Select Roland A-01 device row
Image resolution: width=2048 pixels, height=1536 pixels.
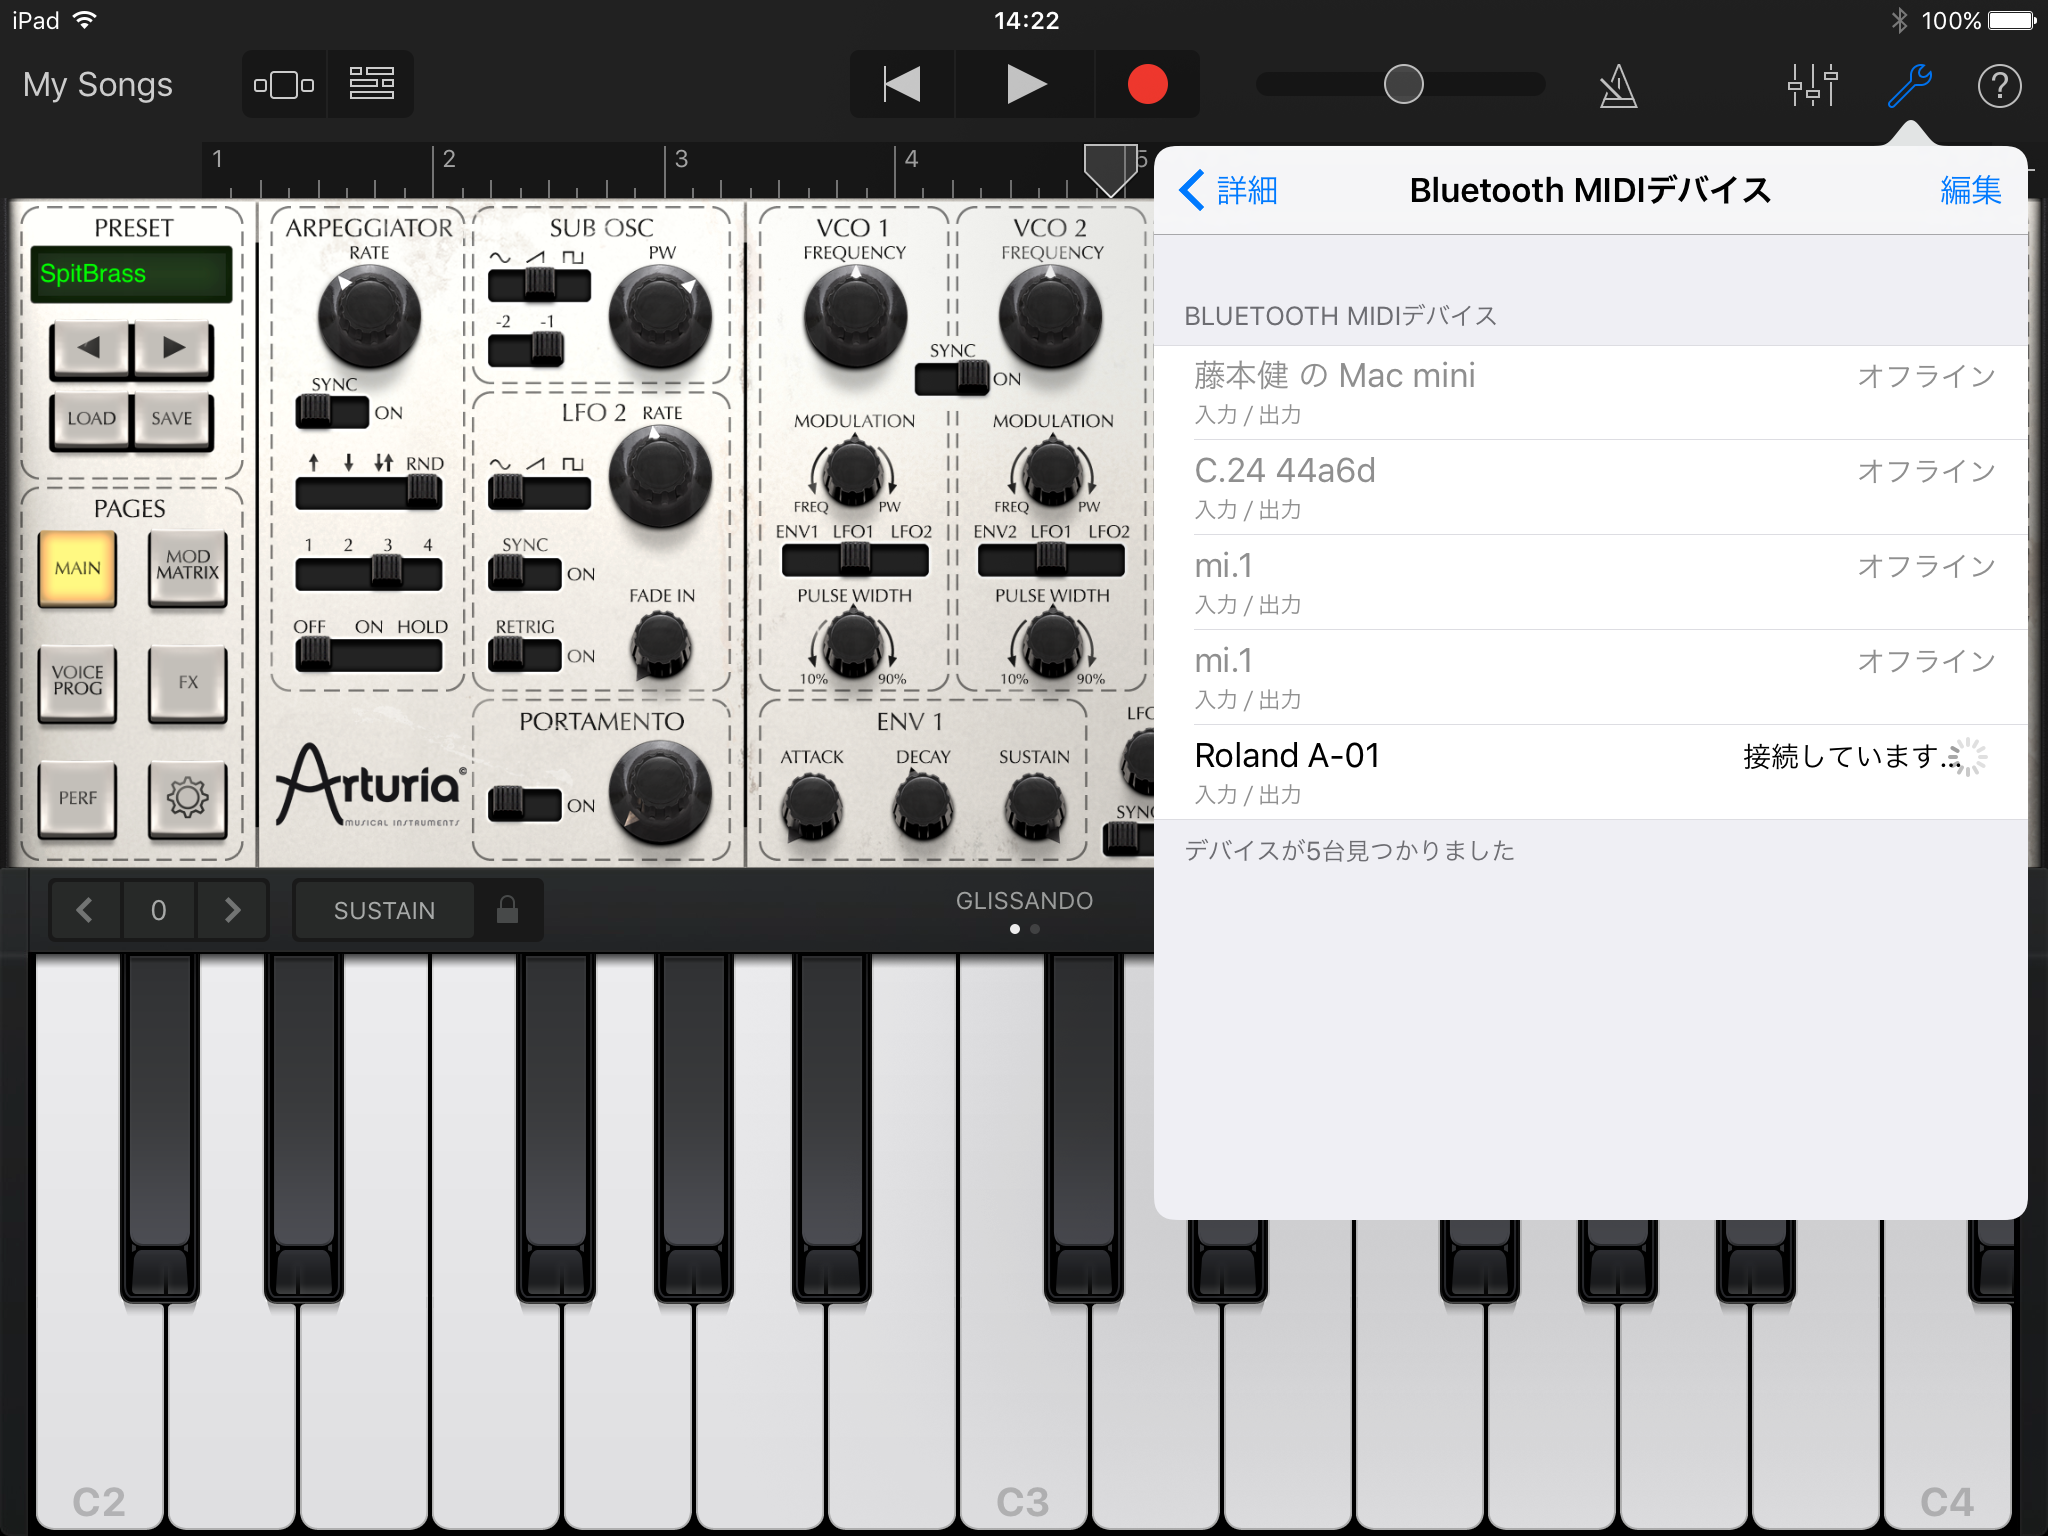(x=1590, y=772)
